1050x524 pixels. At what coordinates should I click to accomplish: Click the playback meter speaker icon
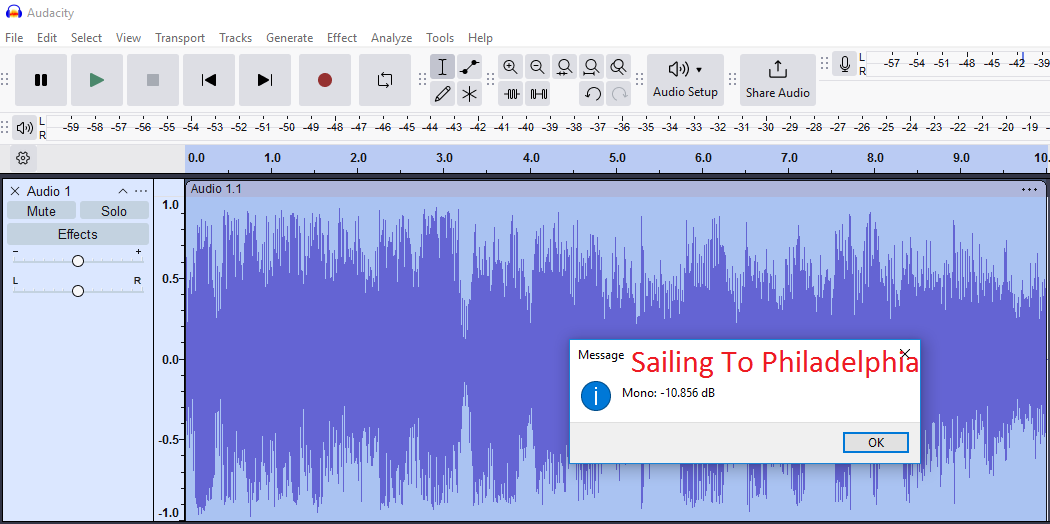[25, 127]
